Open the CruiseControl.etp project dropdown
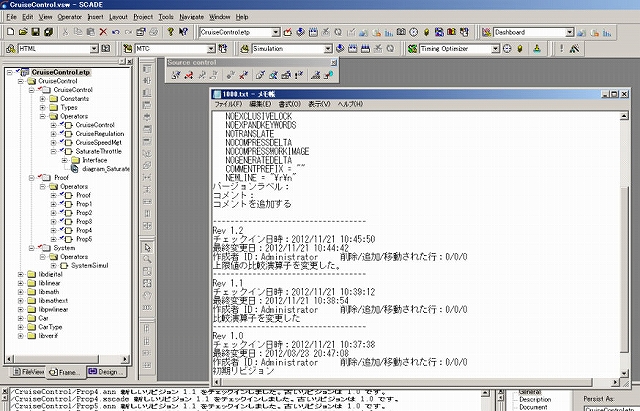Viewport: 640px width, 411px height. [276, 32]
